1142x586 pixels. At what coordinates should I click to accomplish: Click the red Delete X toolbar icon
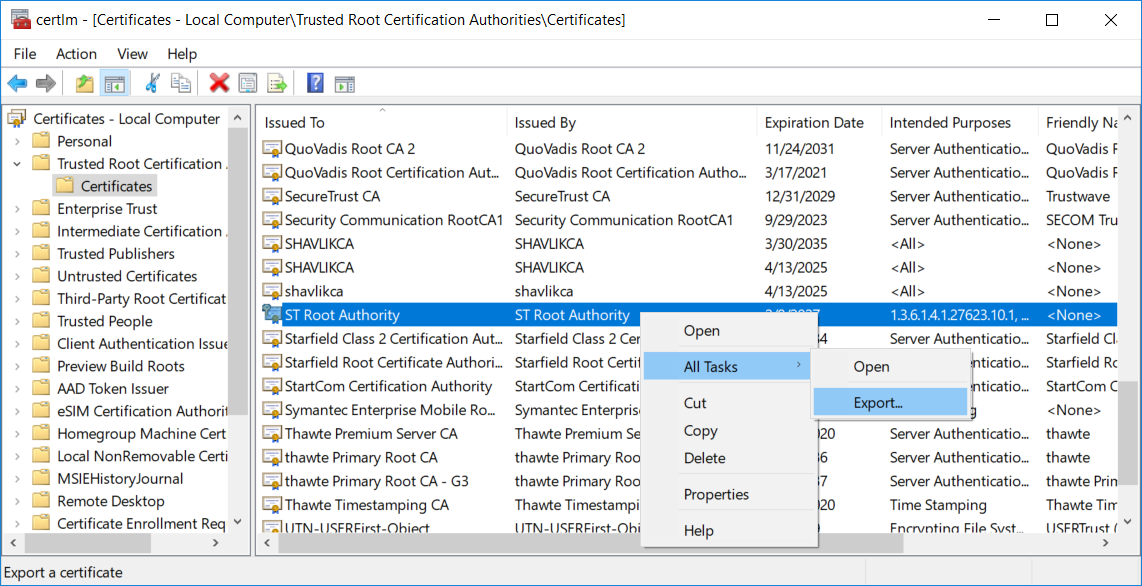tap(219, 83)
